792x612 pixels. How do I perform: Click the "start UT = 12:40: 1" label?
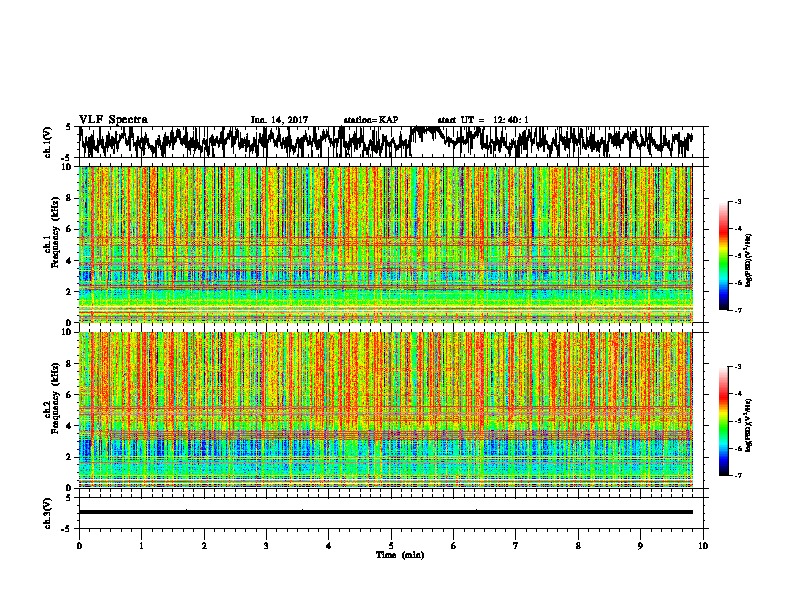483,120
